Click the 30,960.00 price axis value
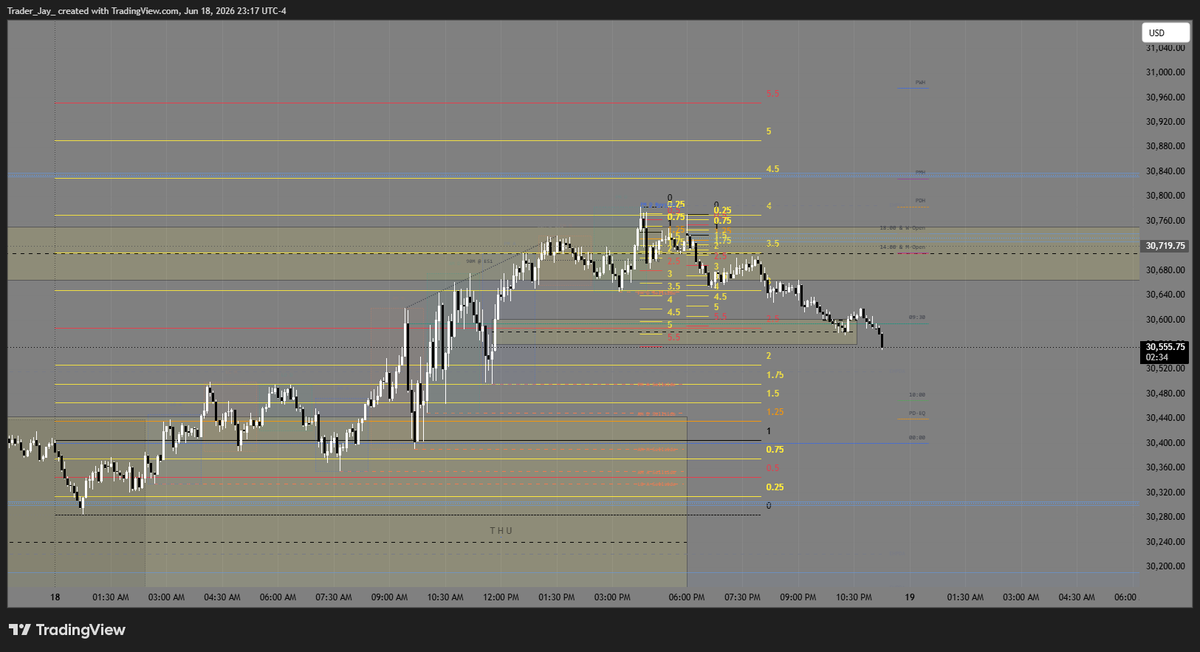The height and width of the screenshot is (652, 1200). pos(1165,97)
